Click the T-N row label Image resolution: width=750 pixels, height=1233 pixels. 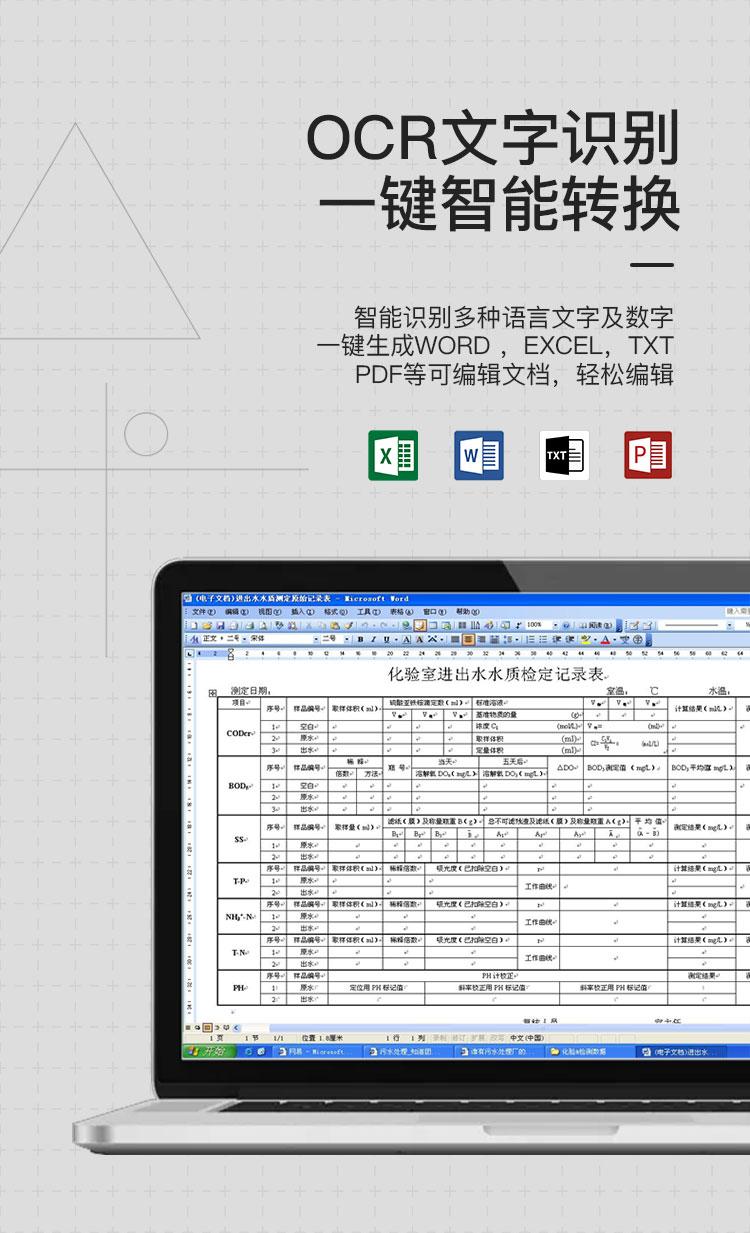pyautogui.click(x=240, y=952)
